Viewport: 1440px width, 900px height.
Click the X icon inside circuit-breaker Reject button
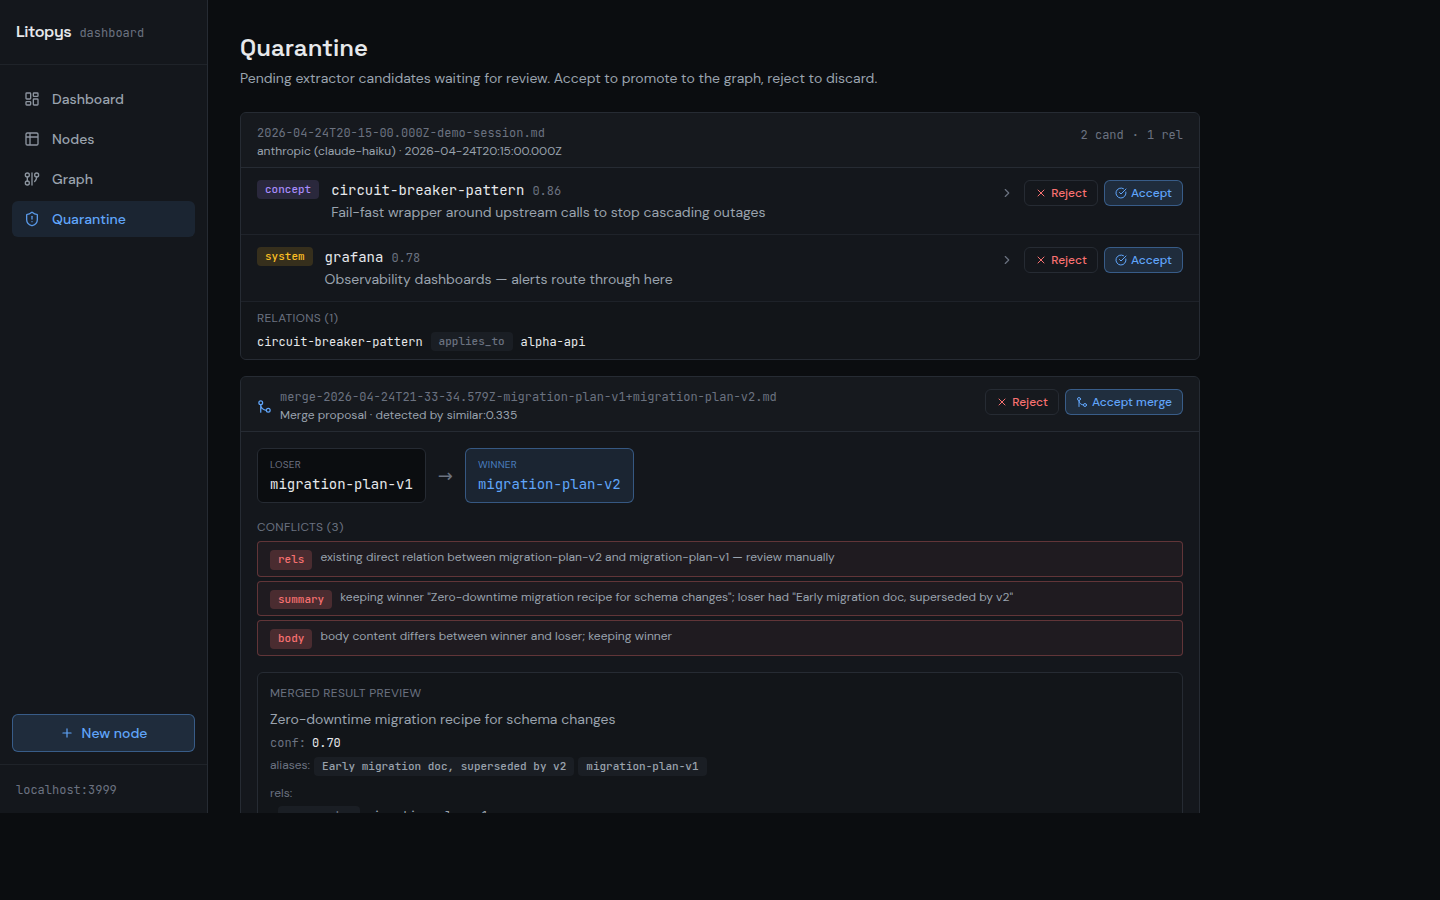click(x=1043, y=192)
